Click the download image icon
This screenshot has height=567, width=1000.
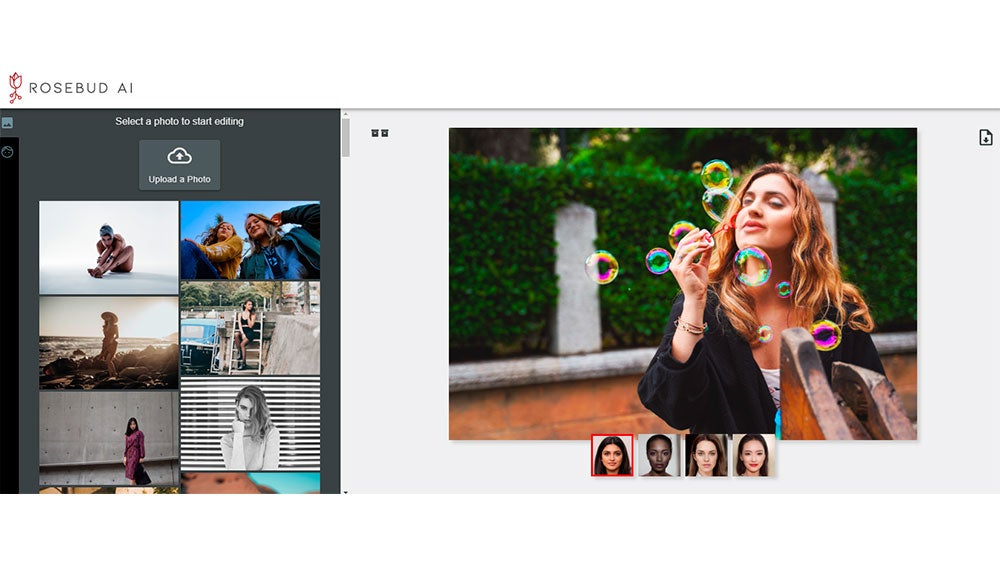click(x=985, y=138)
